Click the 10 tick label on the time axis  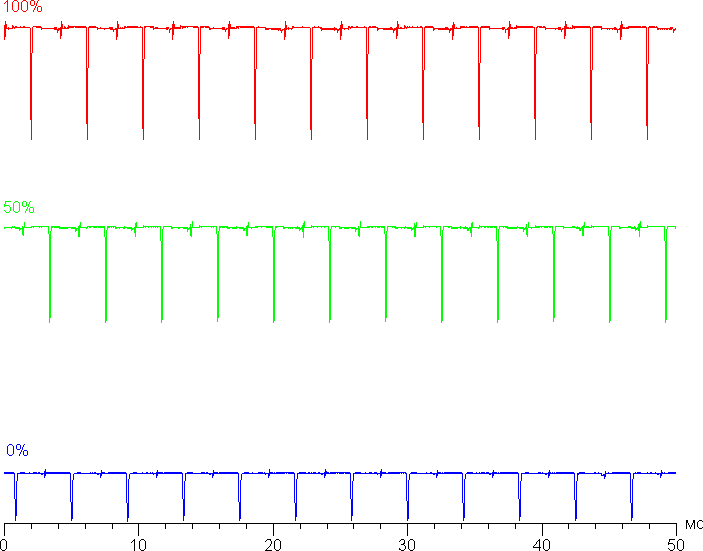pyautogui.click(x=139, y=544)
